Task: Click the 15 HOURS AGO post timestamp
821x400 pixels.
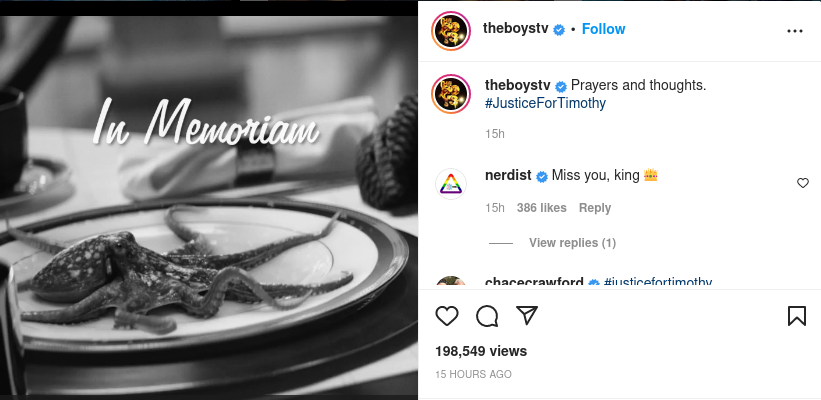Action: click(x=474, y=374)
